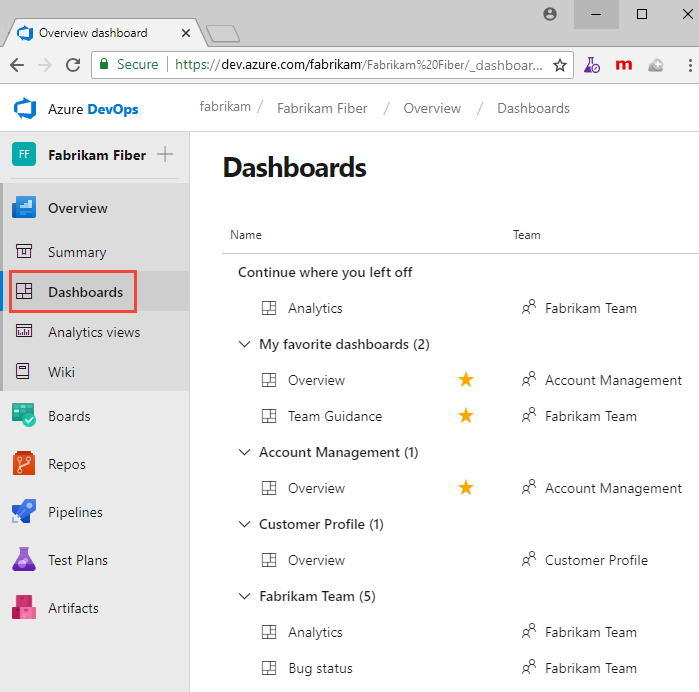
Task: Open Artifacts via its pink box icon
Action: [24, 607]
